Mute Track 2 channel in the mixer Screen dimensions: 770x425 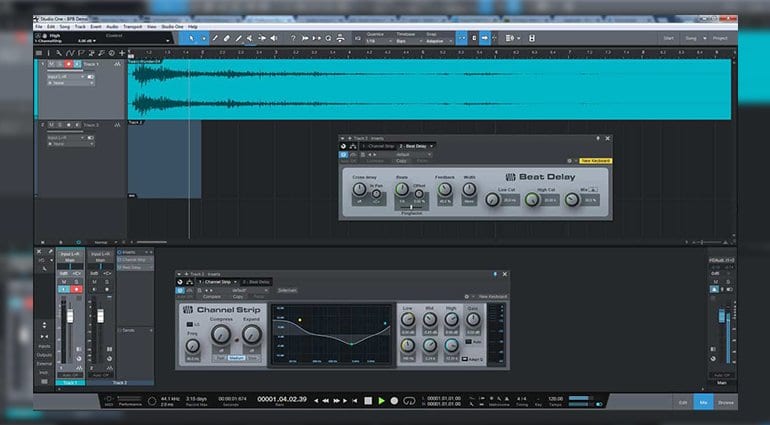(94, 282)
